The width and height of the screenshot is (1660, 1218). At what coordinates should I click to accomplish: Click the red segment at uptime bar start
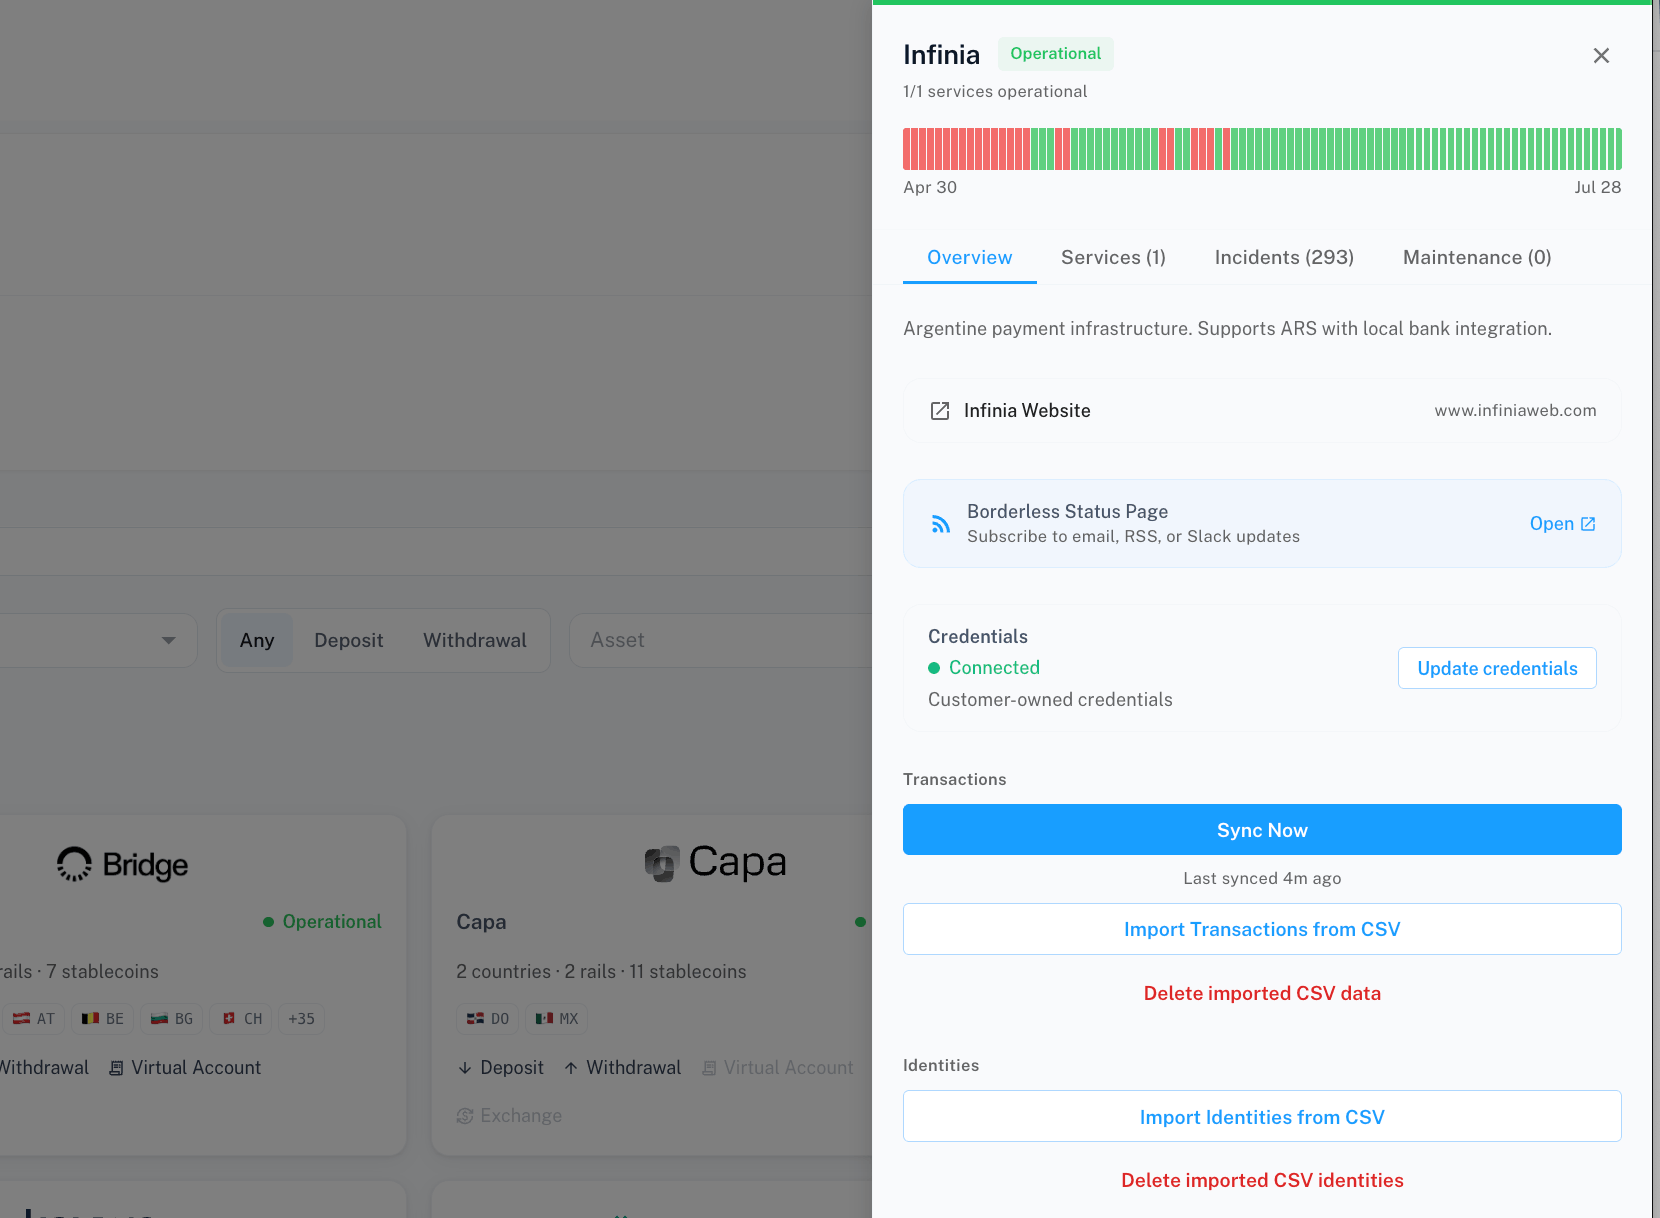907,149
